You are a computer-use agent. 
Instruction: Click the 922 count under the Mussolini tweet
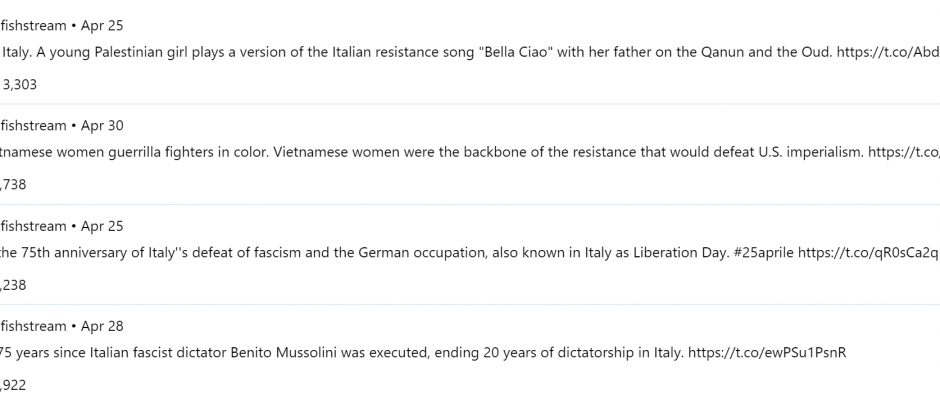tap(13, 386)
